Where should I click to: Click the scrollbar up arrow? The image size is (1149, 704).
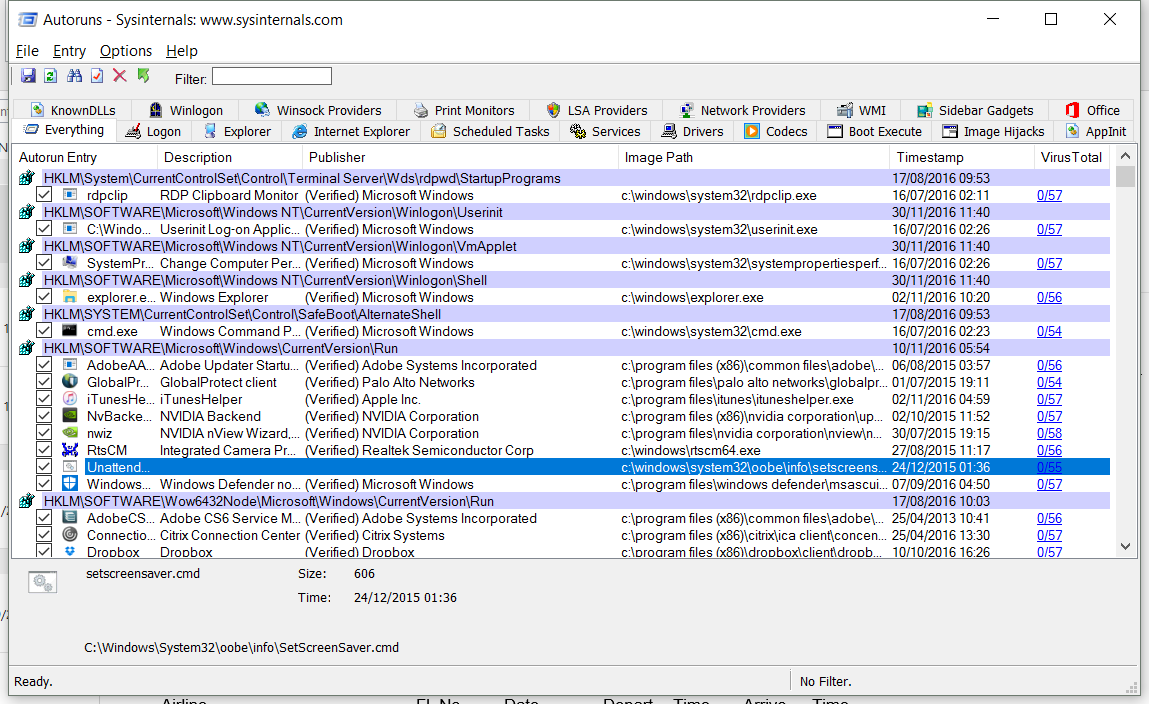pos(1126,156)
